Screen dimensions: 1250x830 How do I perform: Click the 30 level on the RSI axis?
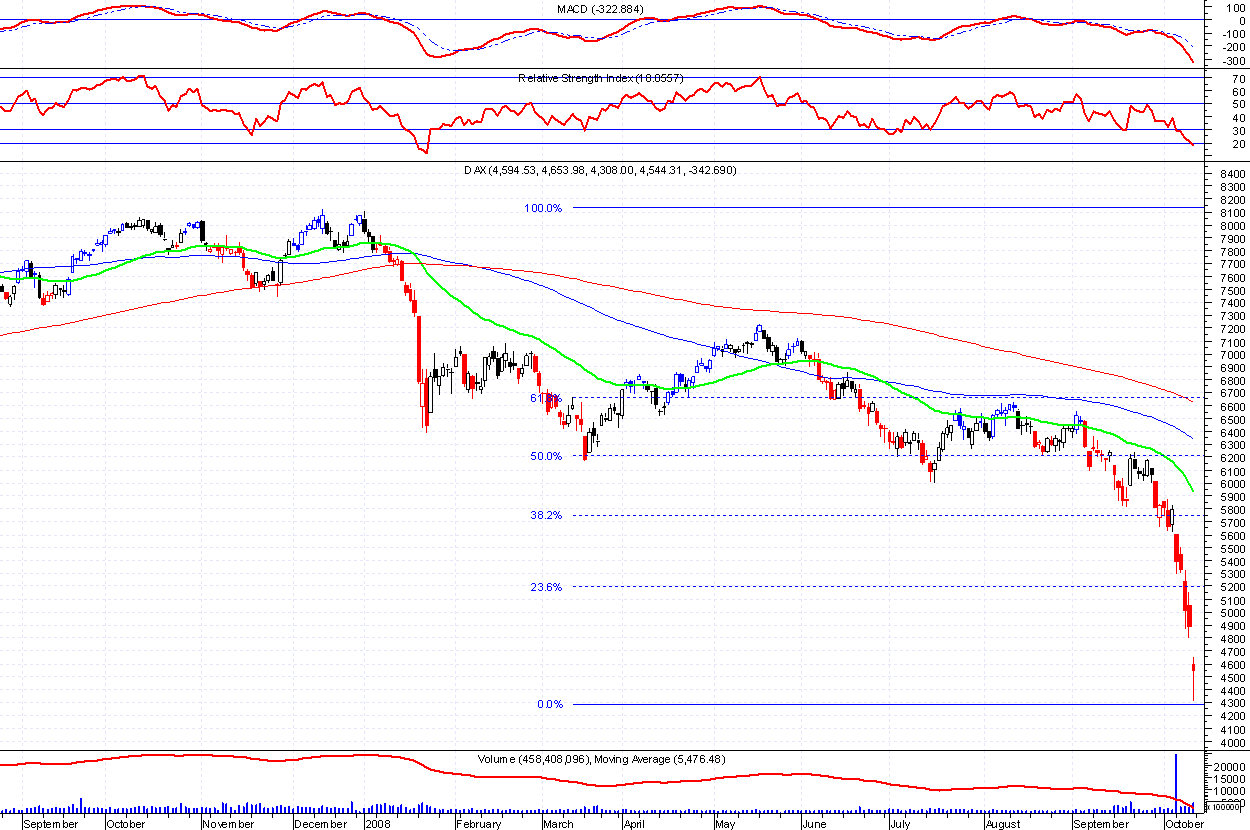(x=1237, y=131)
